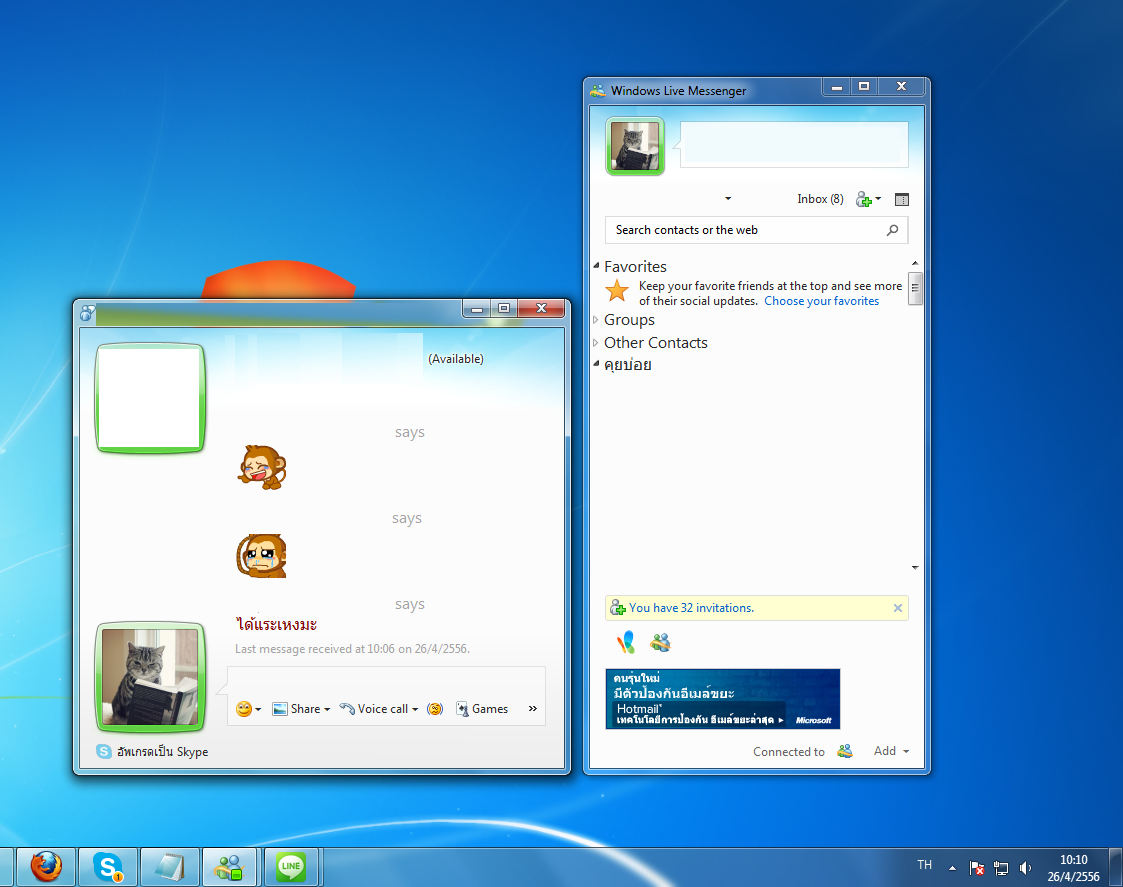Show hidden system tray icons arrow
Viewport: 1123px width, 887px height.
(x=953, y=868)
